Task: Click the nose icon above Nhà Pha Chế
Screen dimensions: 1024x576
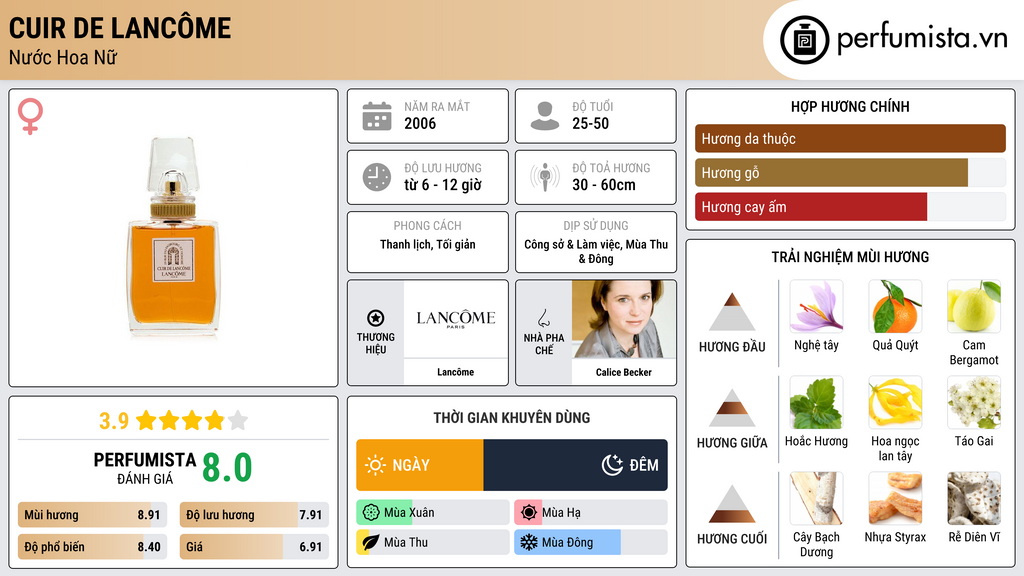Action: 544,318
